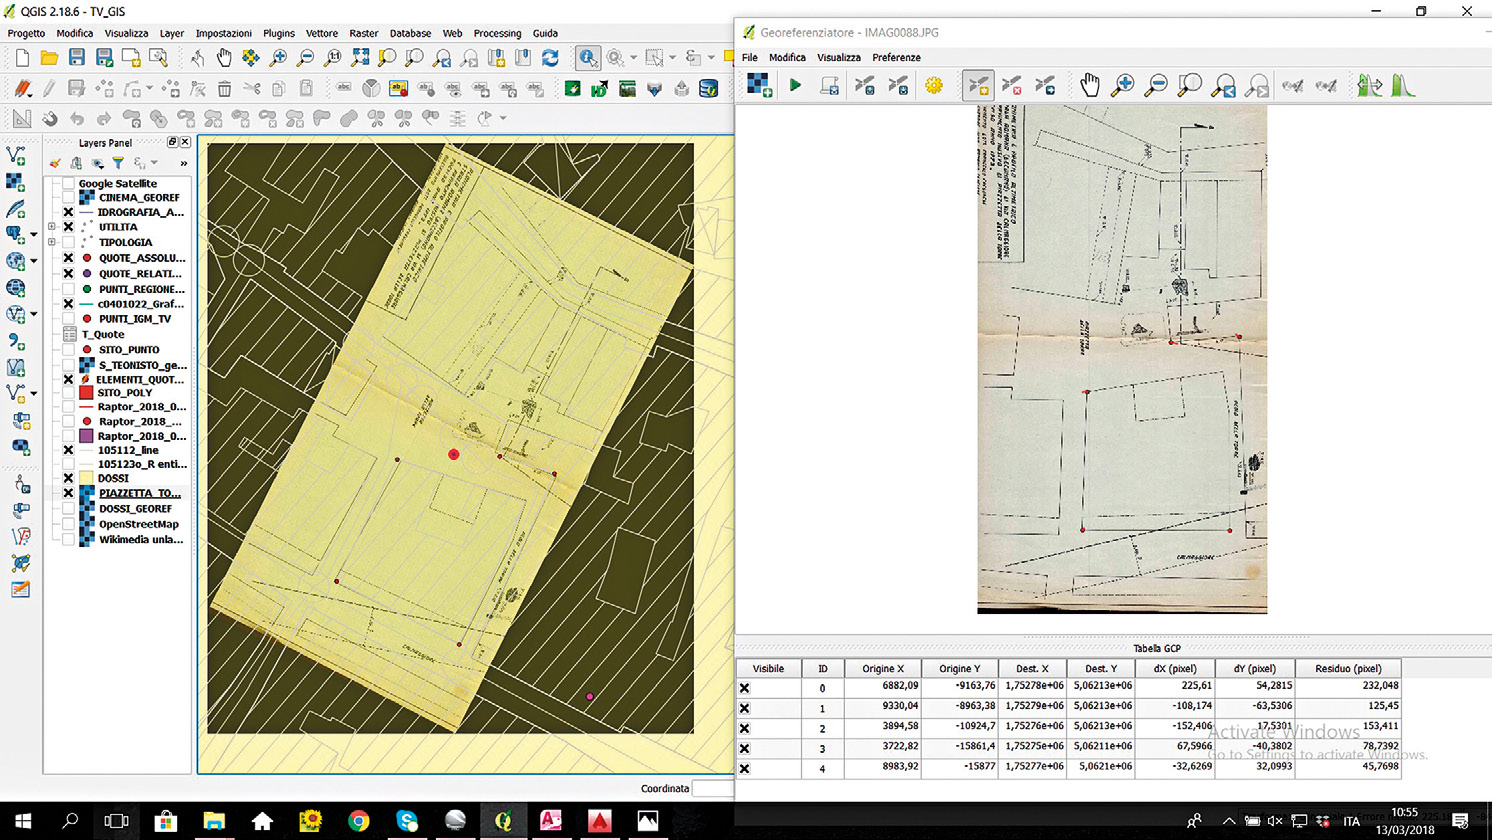
Task: Open the Raster menu
Action: 364,33
